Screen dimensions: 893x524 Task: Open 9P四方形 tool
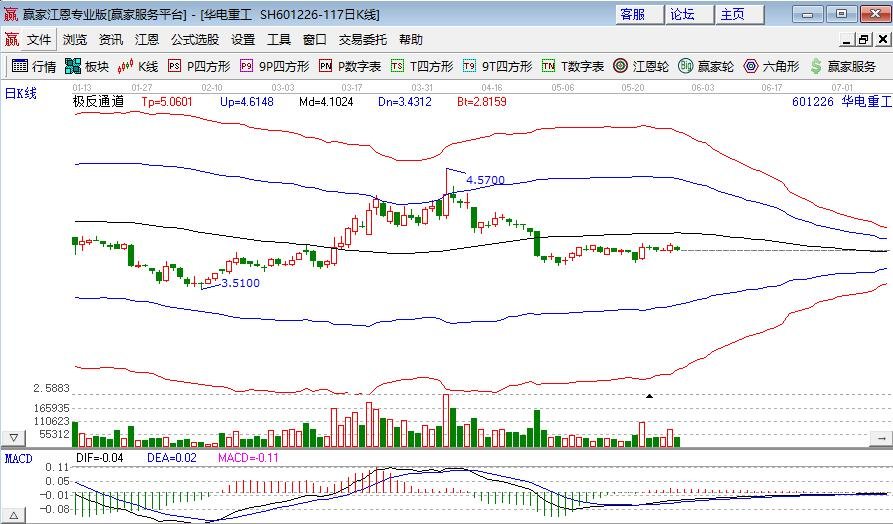coord(275,67)
